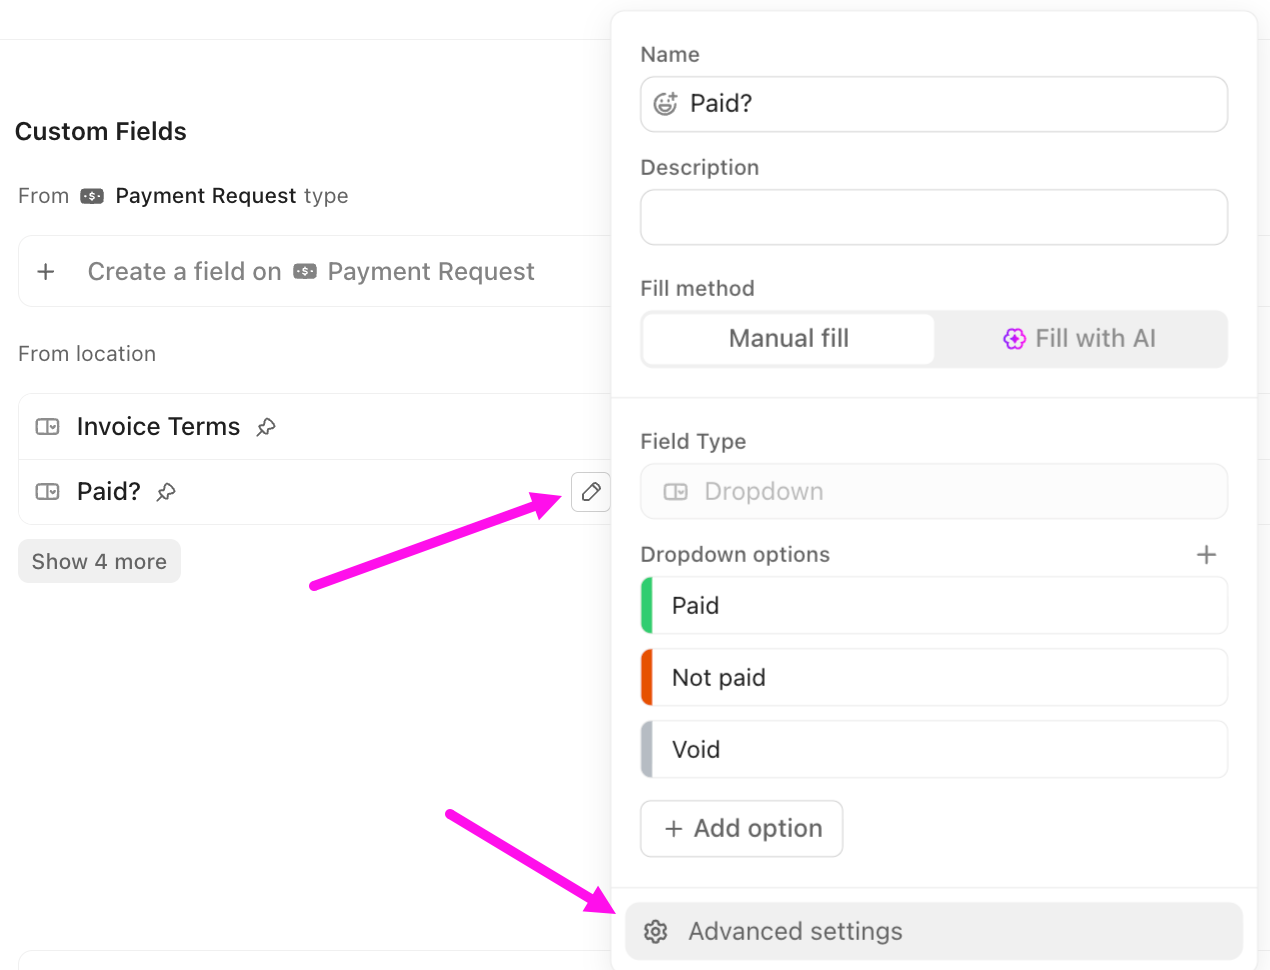
Task: Click the pencil icon beside the Paid? field
Action: 590,491
